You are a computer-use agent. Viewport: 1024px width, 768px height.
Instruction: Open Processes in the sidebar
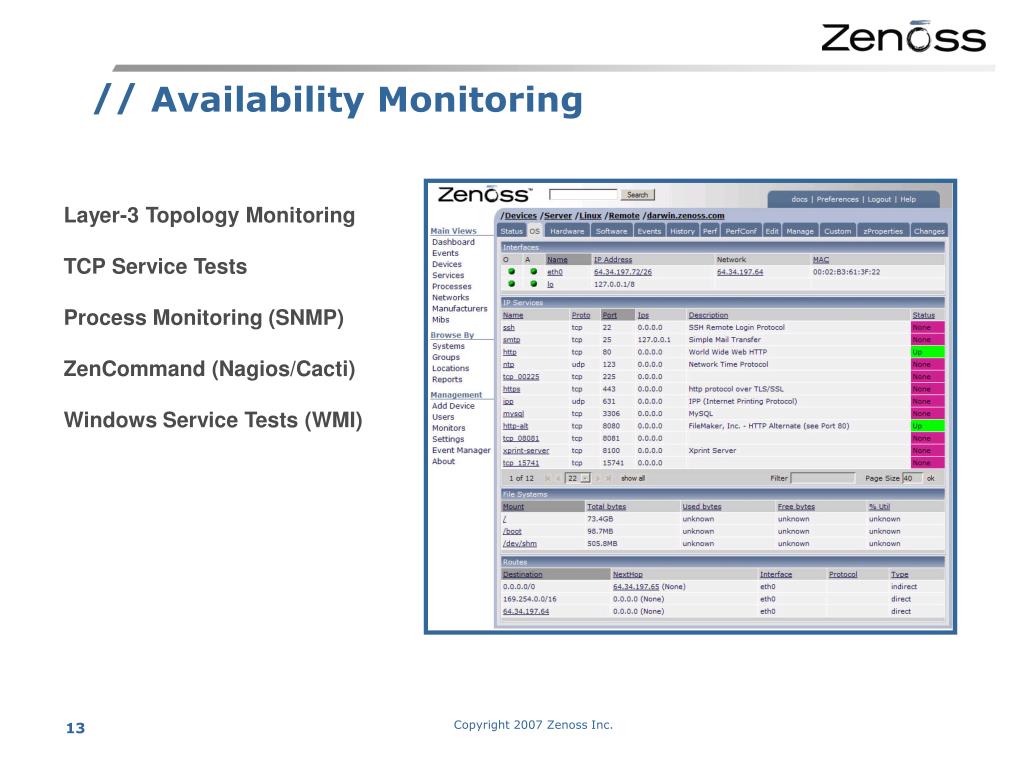click(x=451, y=287)
